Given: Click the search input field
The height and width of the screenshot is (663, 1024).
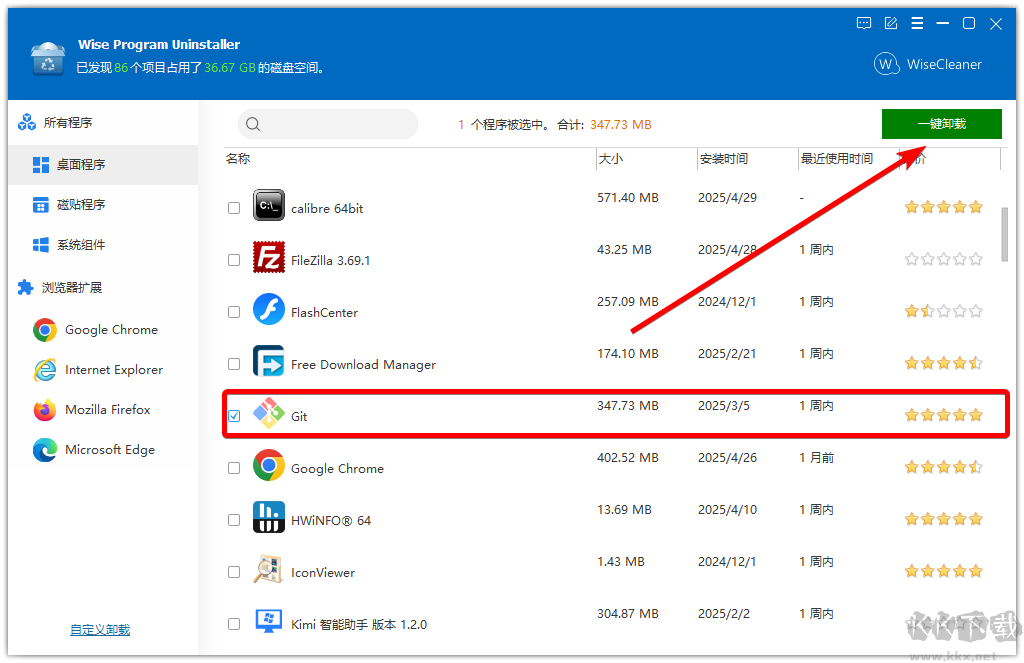Looking at the screenshot, I should 328,124.
